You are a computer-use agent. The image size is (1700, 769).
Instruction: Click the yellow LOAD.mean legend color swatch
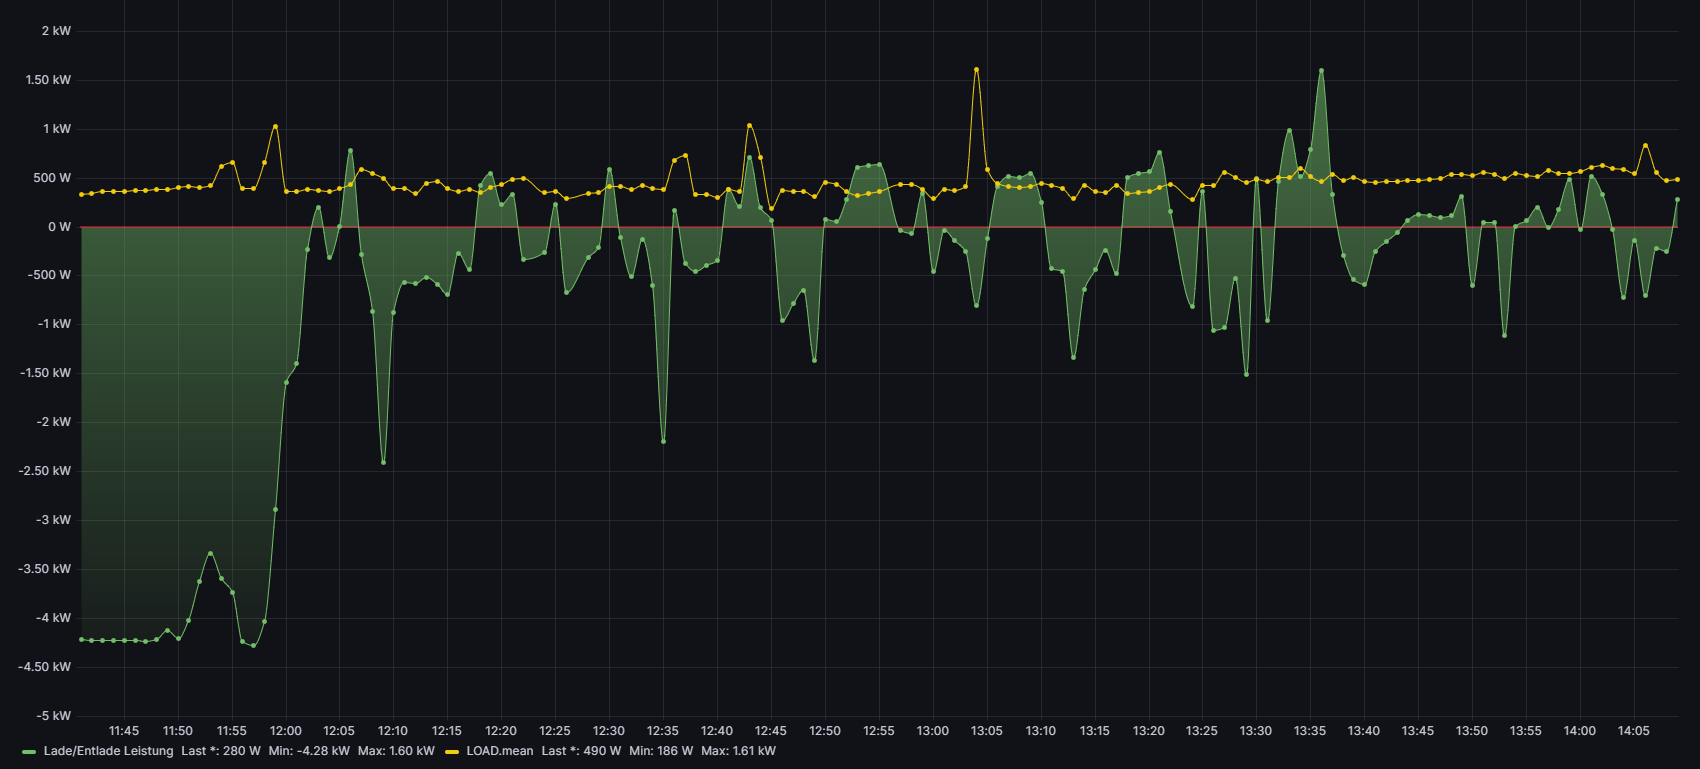pos(452,751)
